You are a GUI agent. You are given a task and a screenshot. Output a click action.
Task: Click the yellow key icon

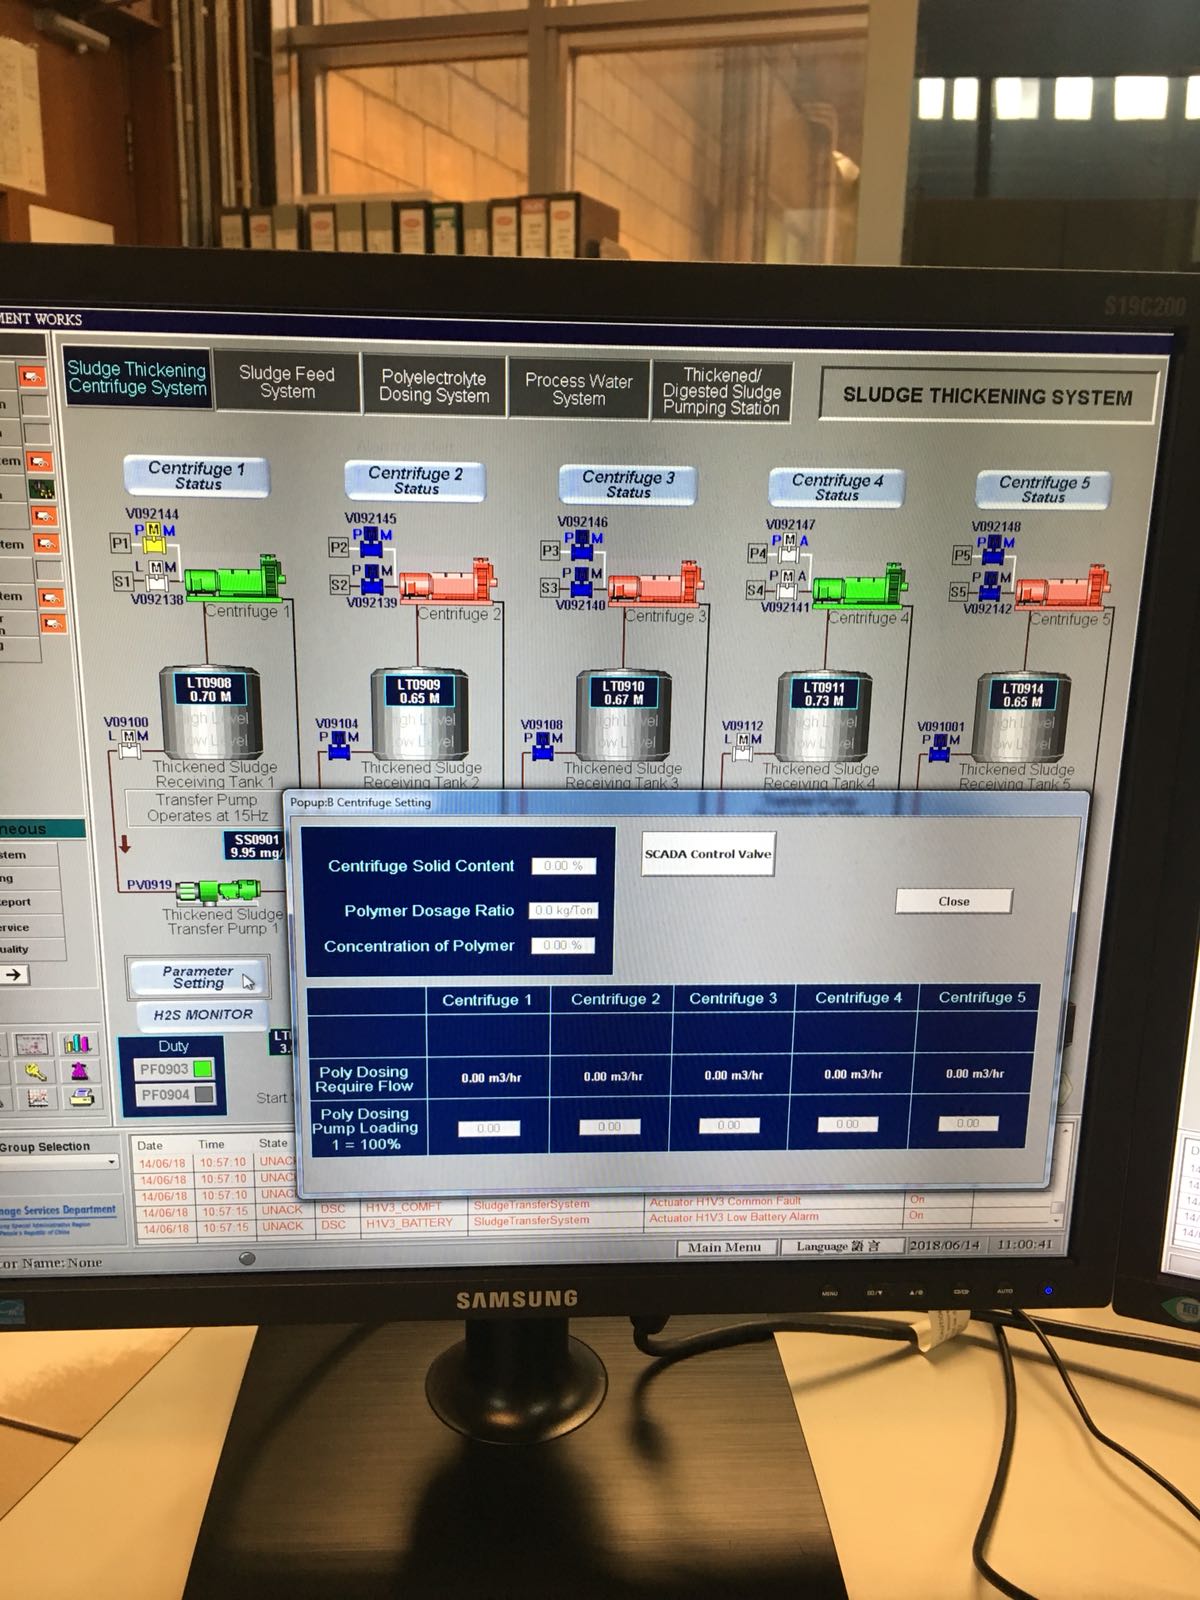coord(35,1072)
